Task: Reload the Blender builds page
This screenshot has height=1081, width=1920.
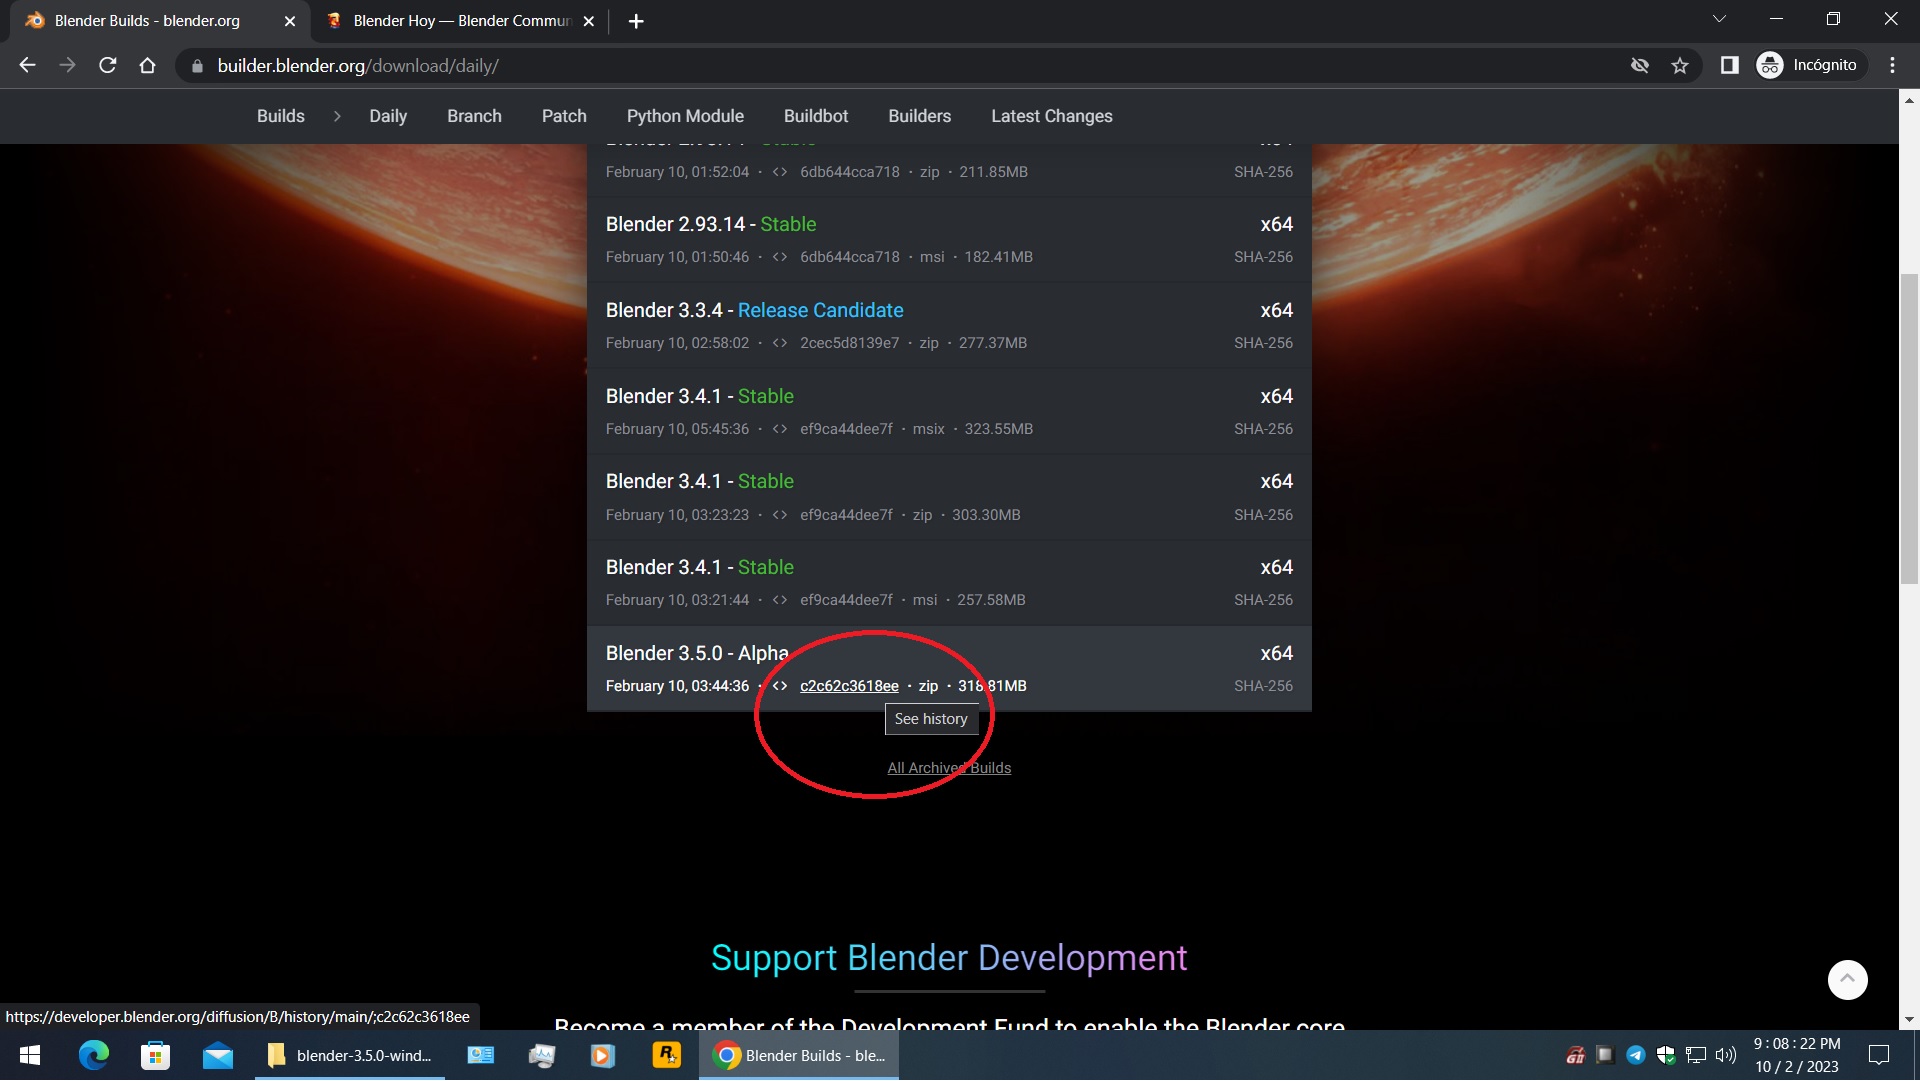Action: [x=108, y=65]
